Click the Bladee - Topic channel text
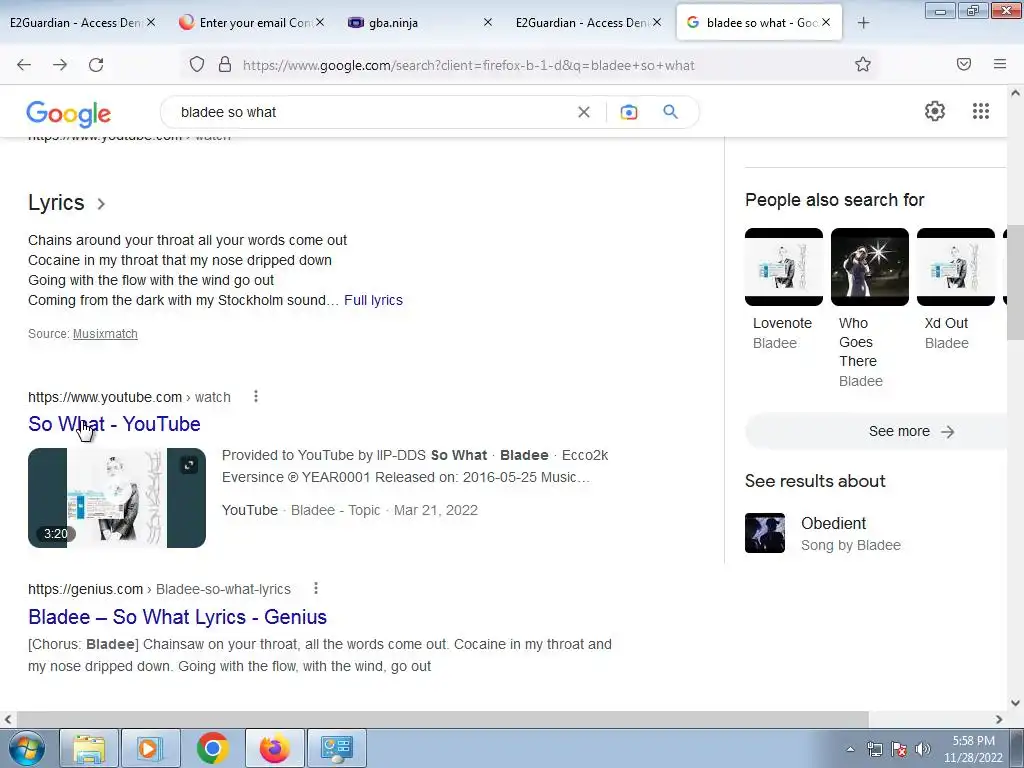 335,510
